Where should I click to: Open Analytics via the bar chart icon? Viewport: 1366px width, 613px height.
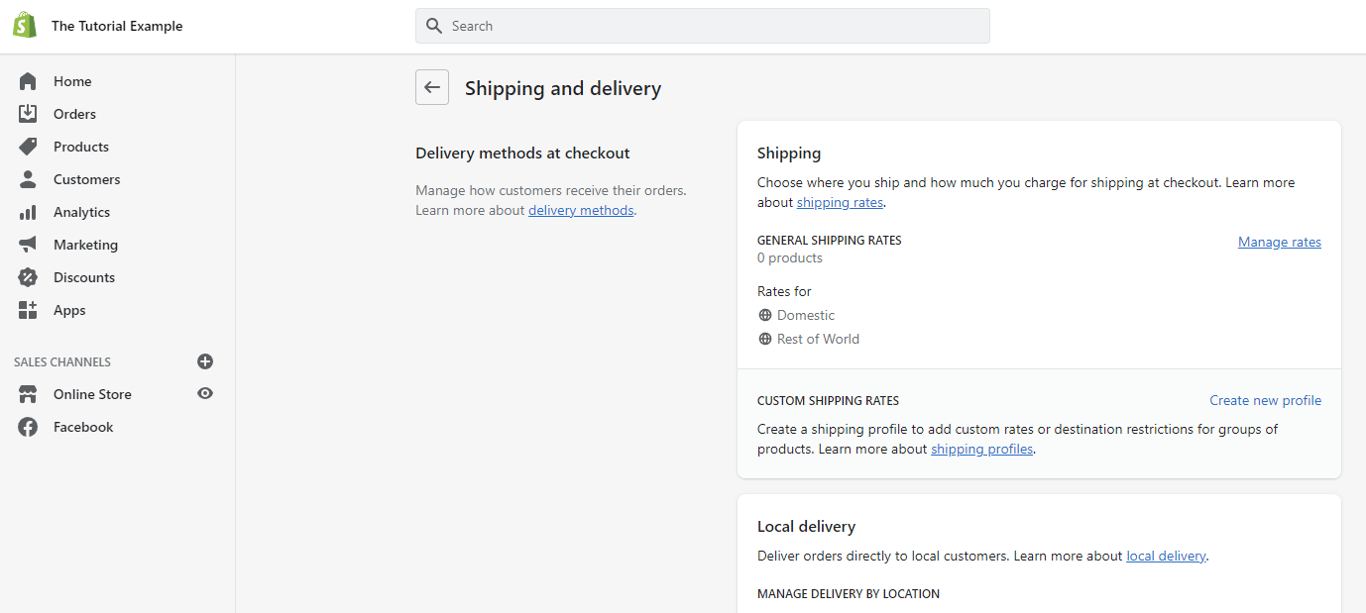point(28,211)
